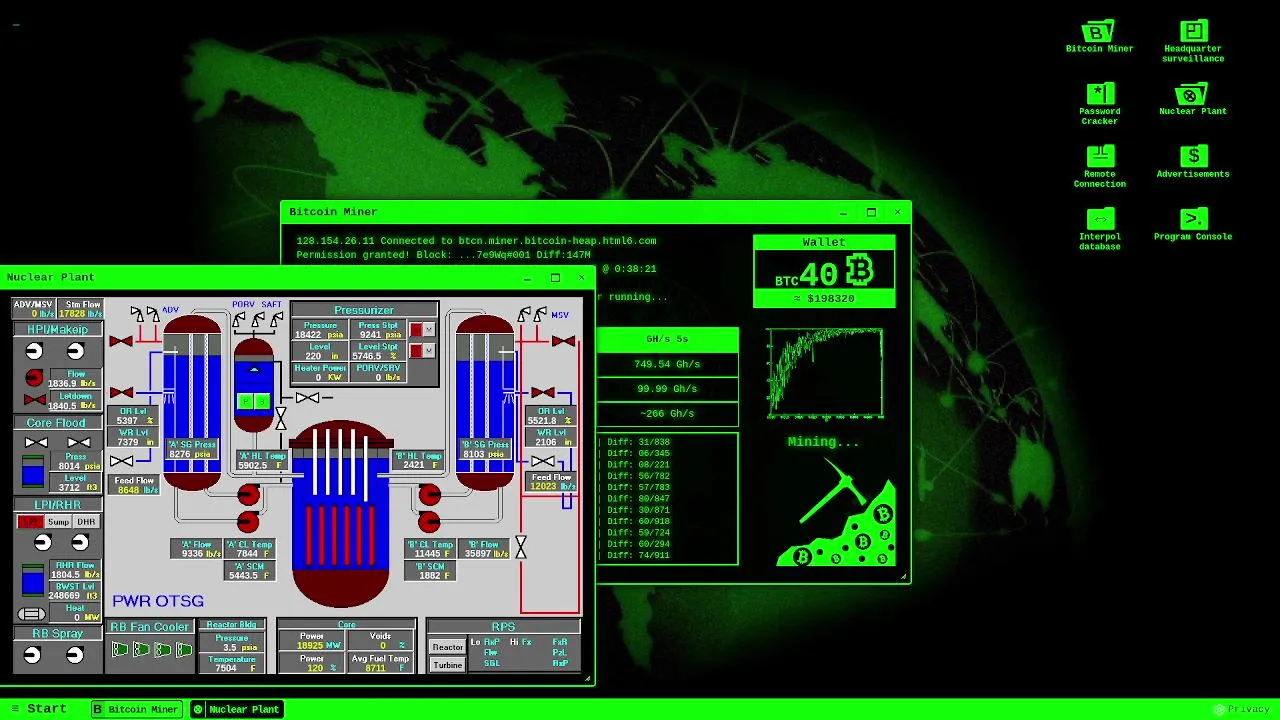Click the upper 'B' loop reactor coolant pump

(429, 495)
